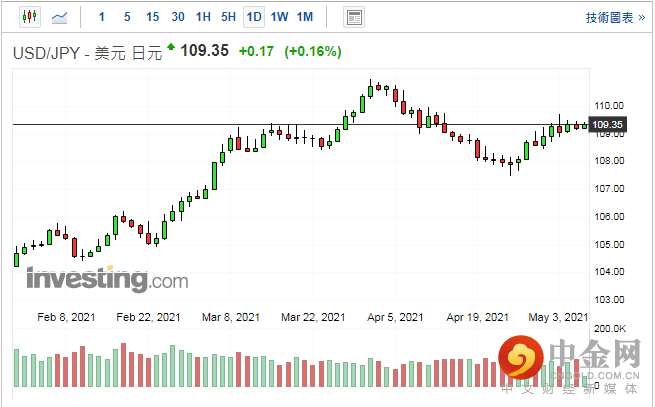Click the May 3, 2021 date label
Image resolution: width=655 pixels, height=407 pixels.
pos(558,317)
